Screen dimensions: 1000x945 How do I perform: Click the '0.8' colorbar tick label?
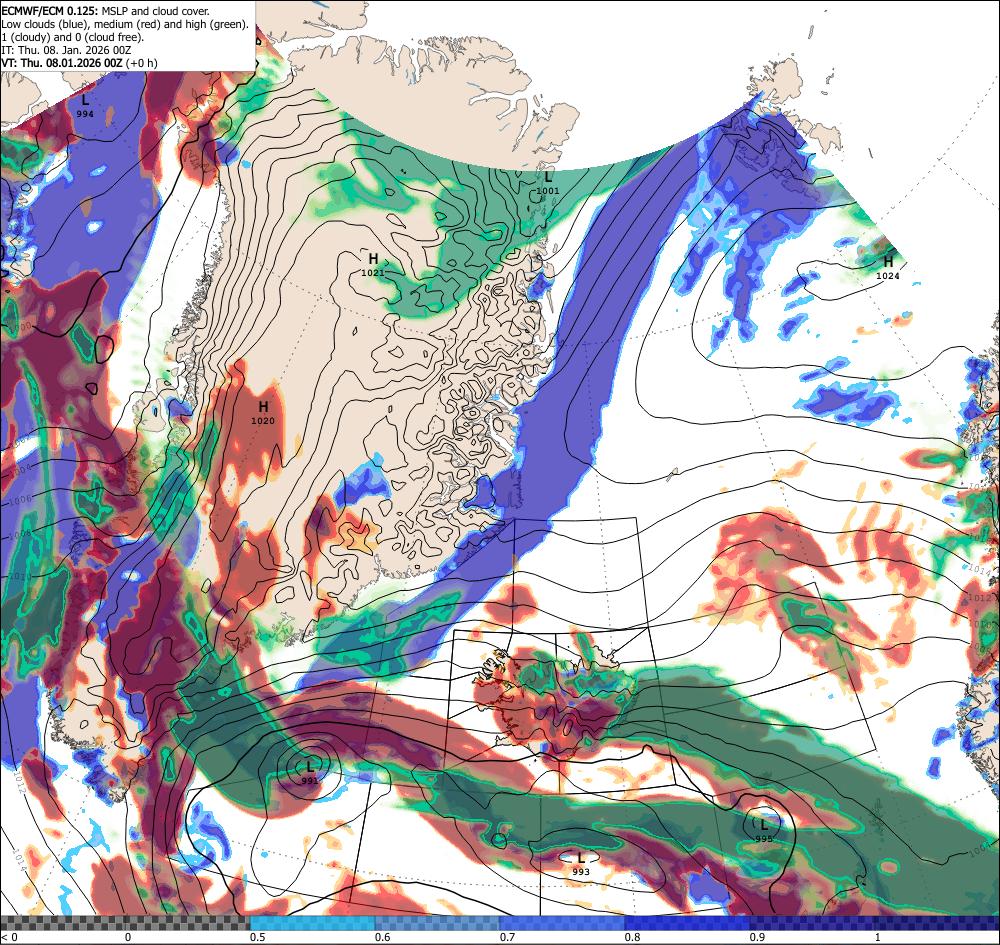633,937
